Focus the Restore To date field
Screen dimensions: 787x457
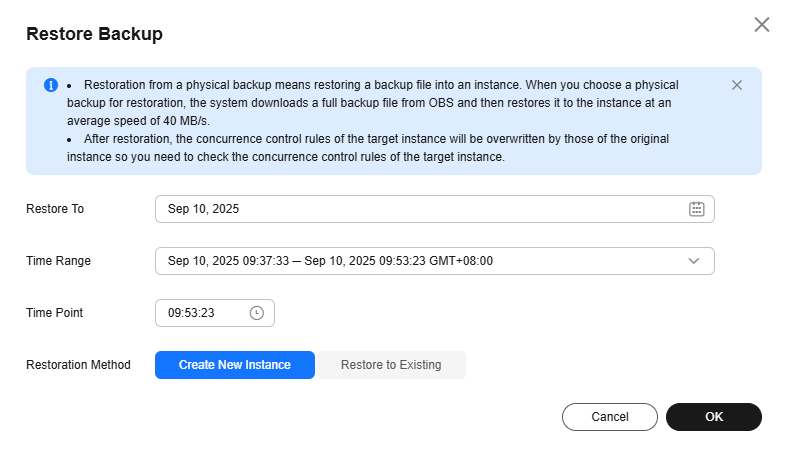coord(435,209)
